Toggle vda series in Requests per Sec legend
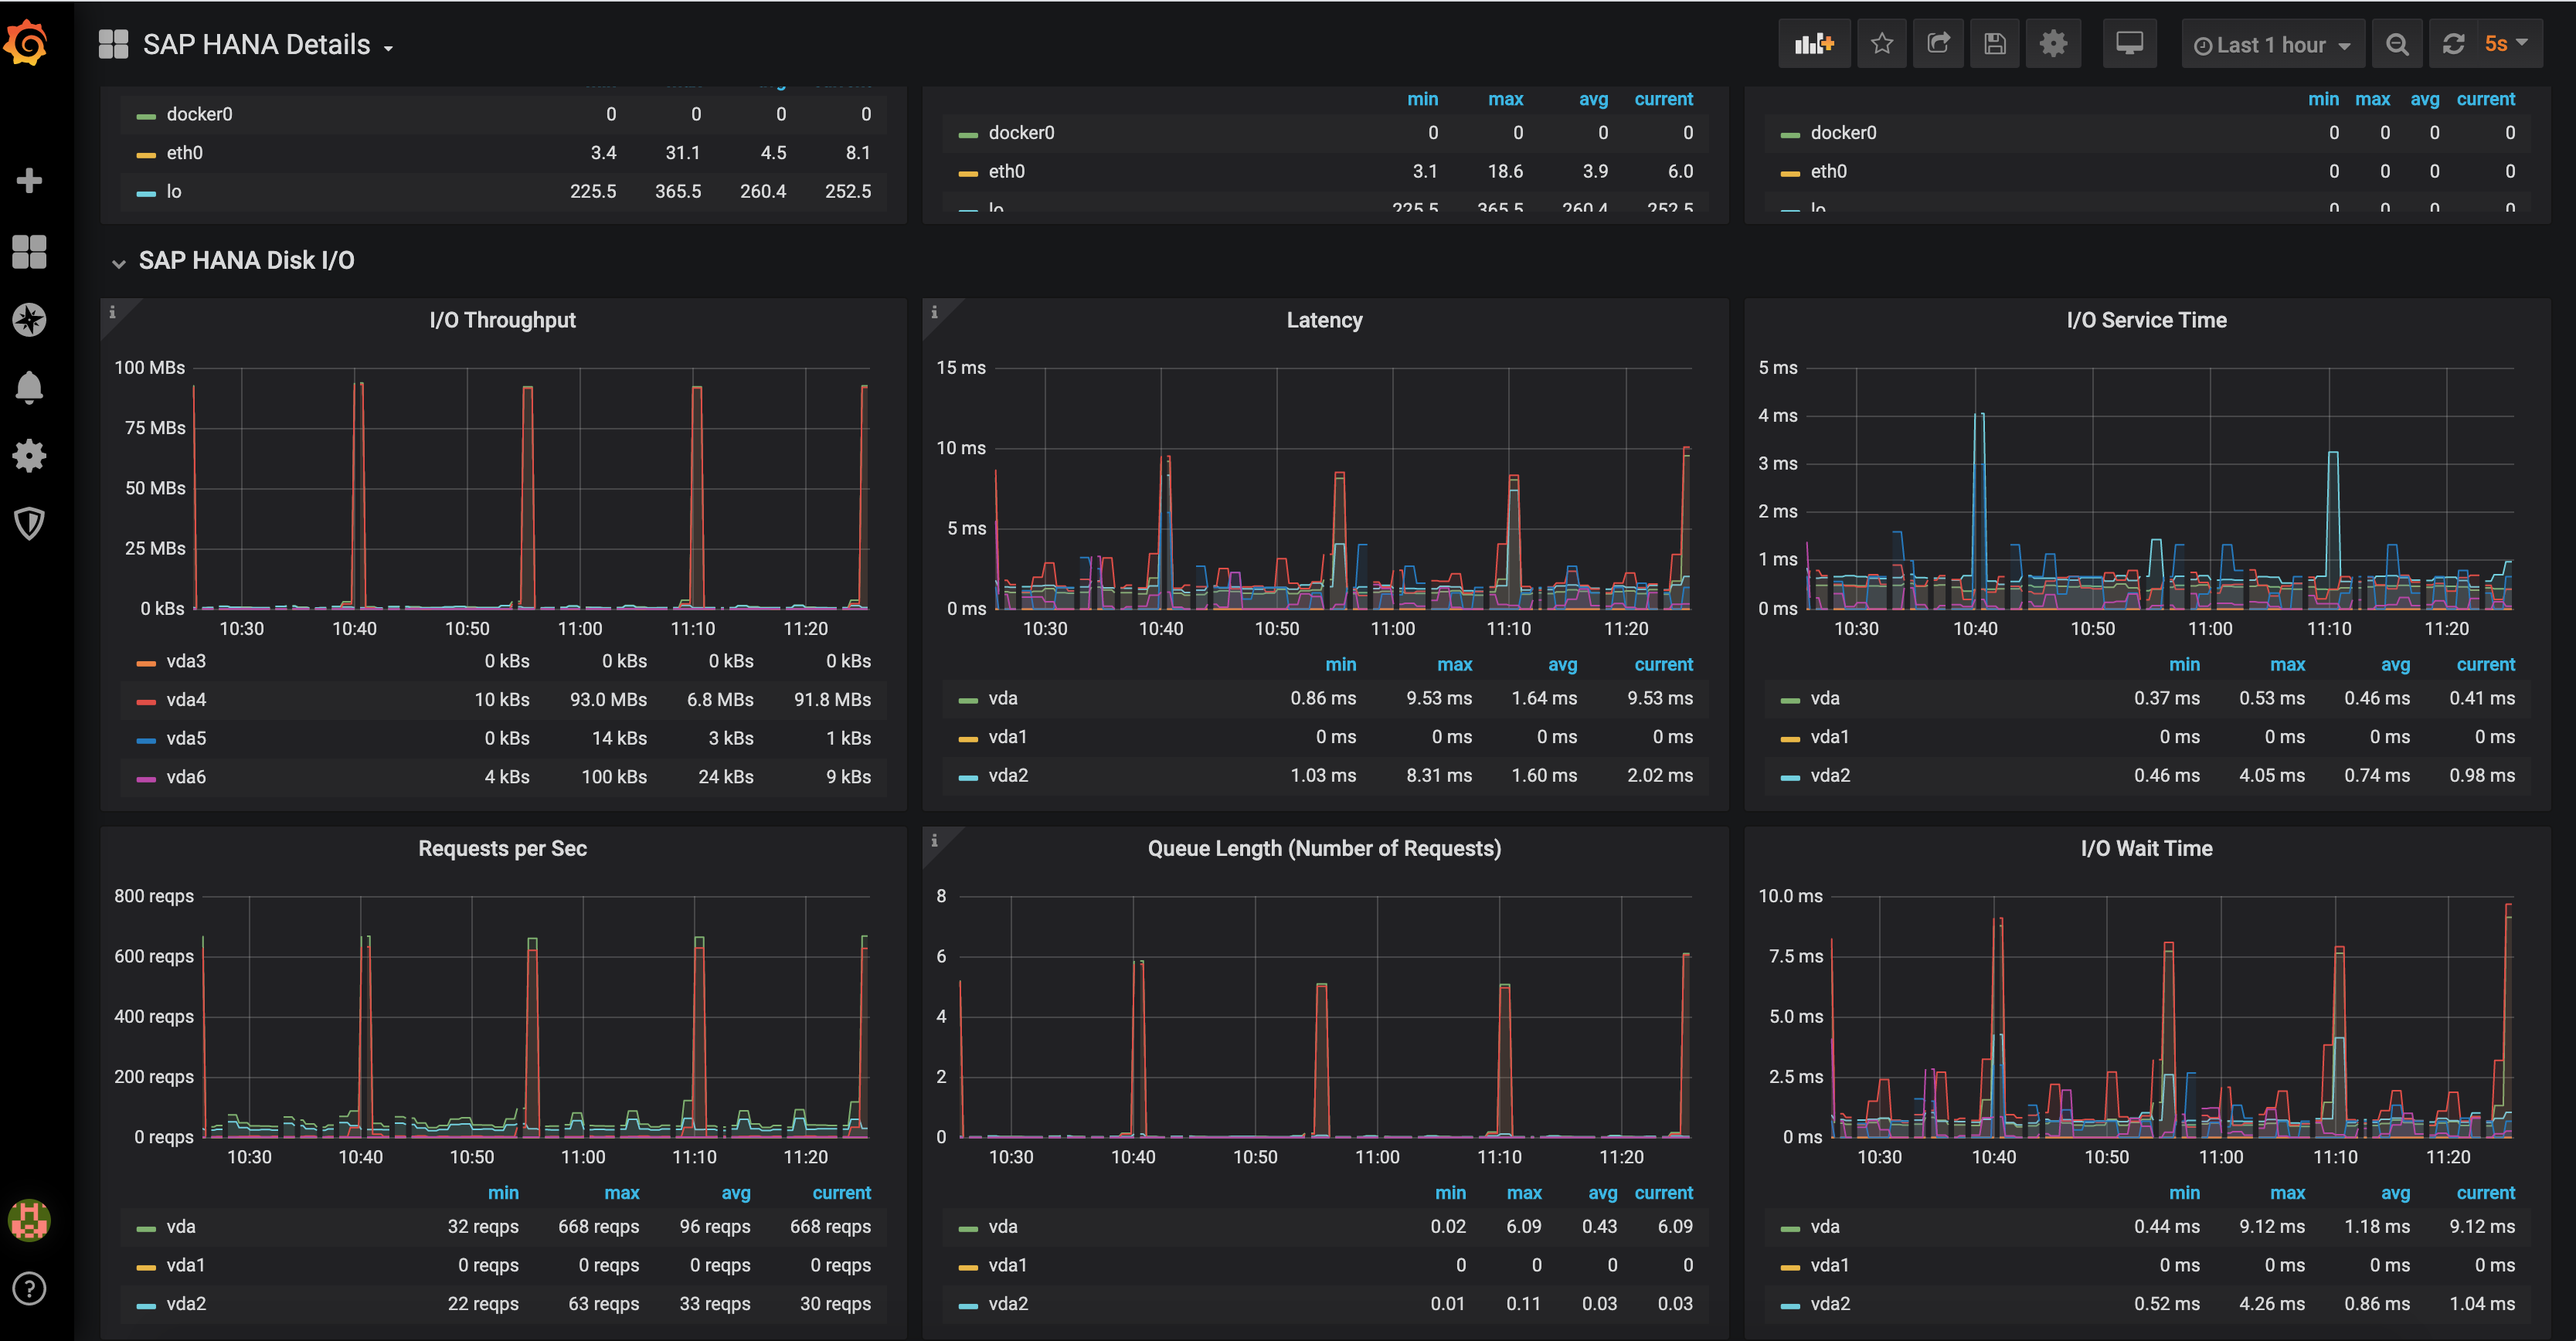Viewport: 2576px width, 1341px height. (x=181, y=1227)
